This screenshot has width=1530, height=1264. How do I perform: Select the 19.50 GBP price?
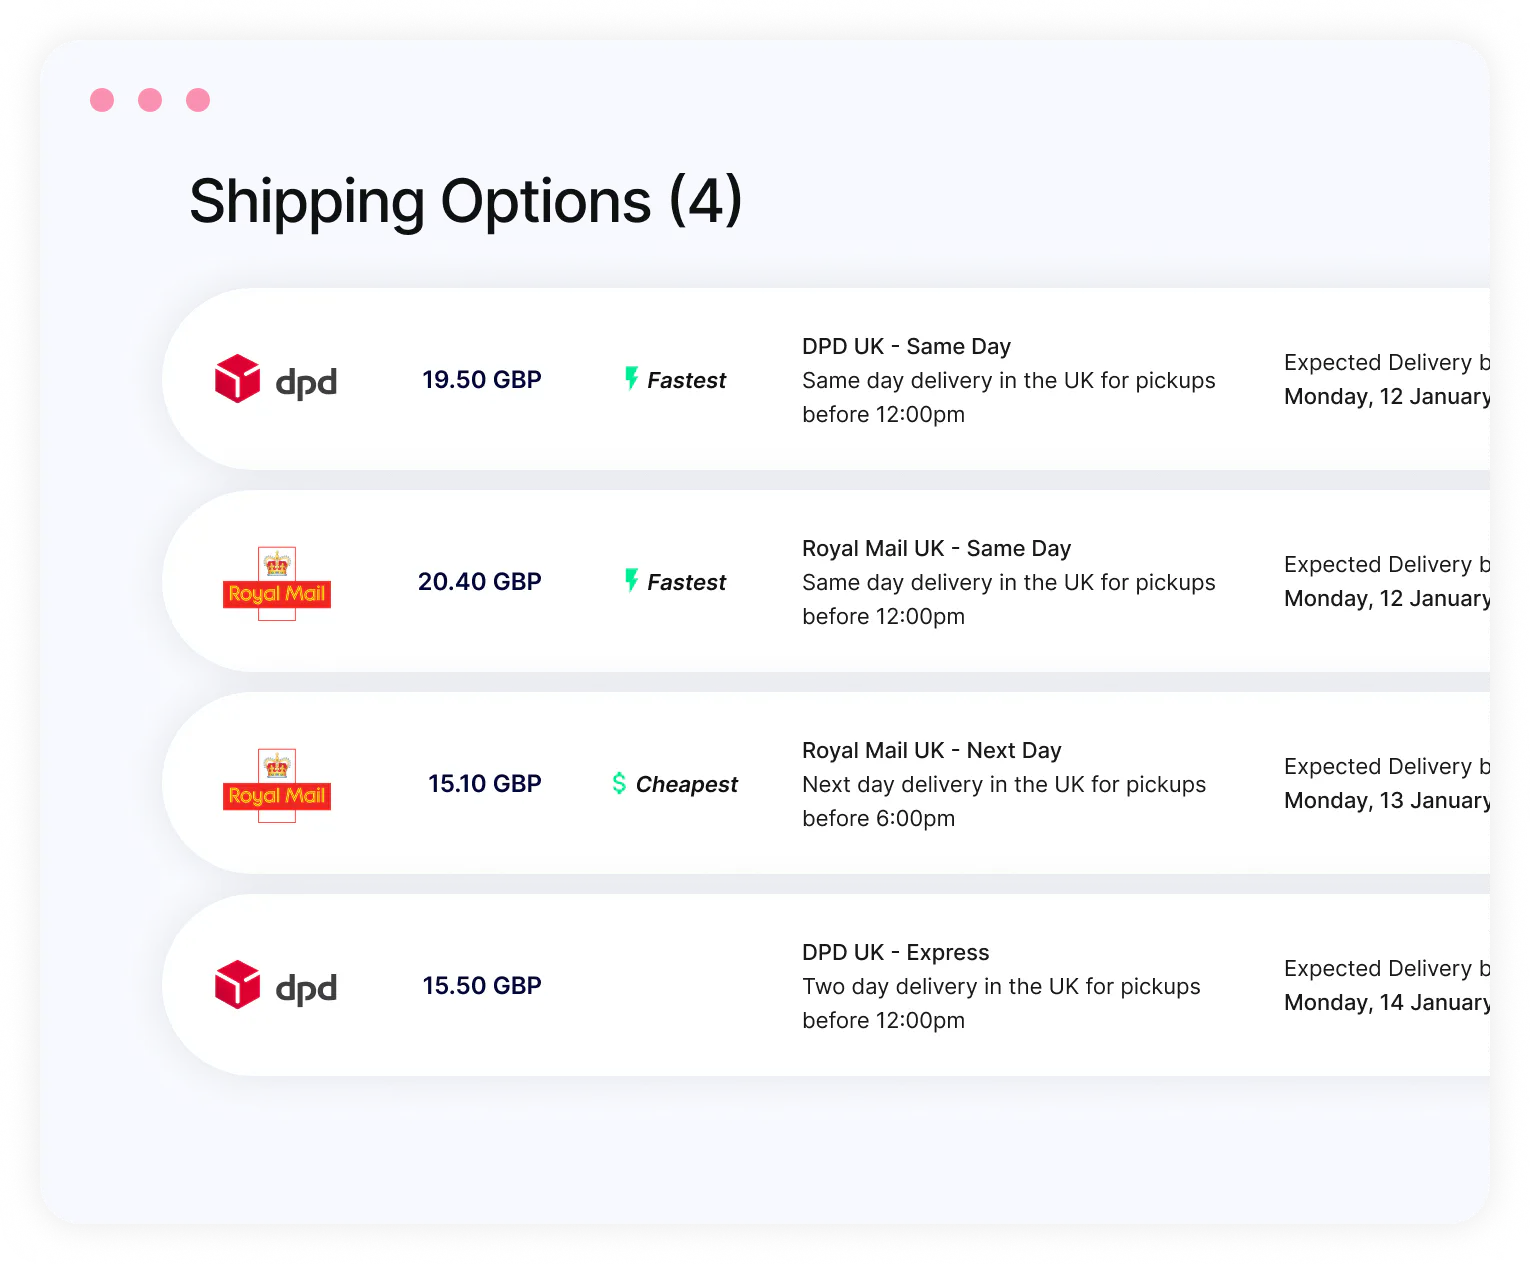(481, 380)
